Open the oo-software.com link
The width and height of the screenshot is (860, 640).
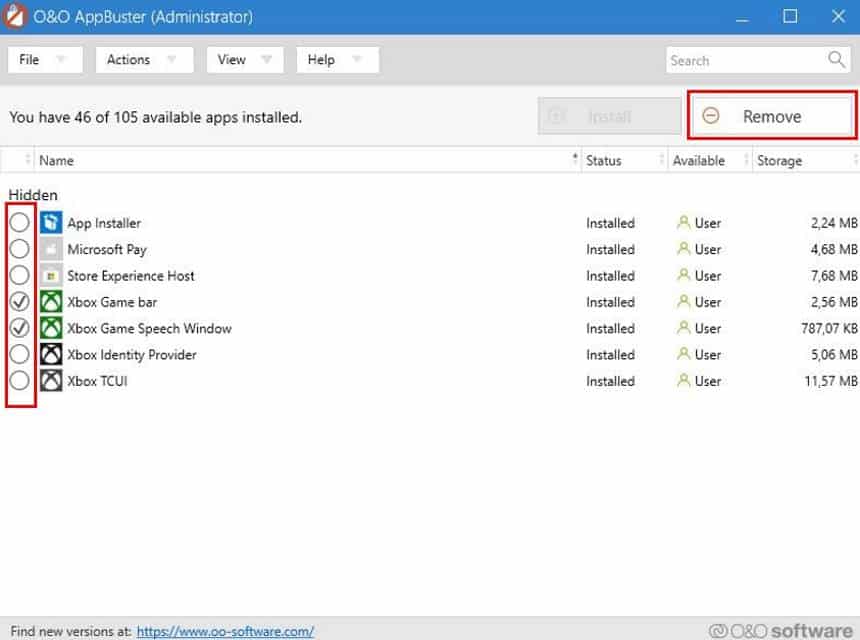[225, 631]
